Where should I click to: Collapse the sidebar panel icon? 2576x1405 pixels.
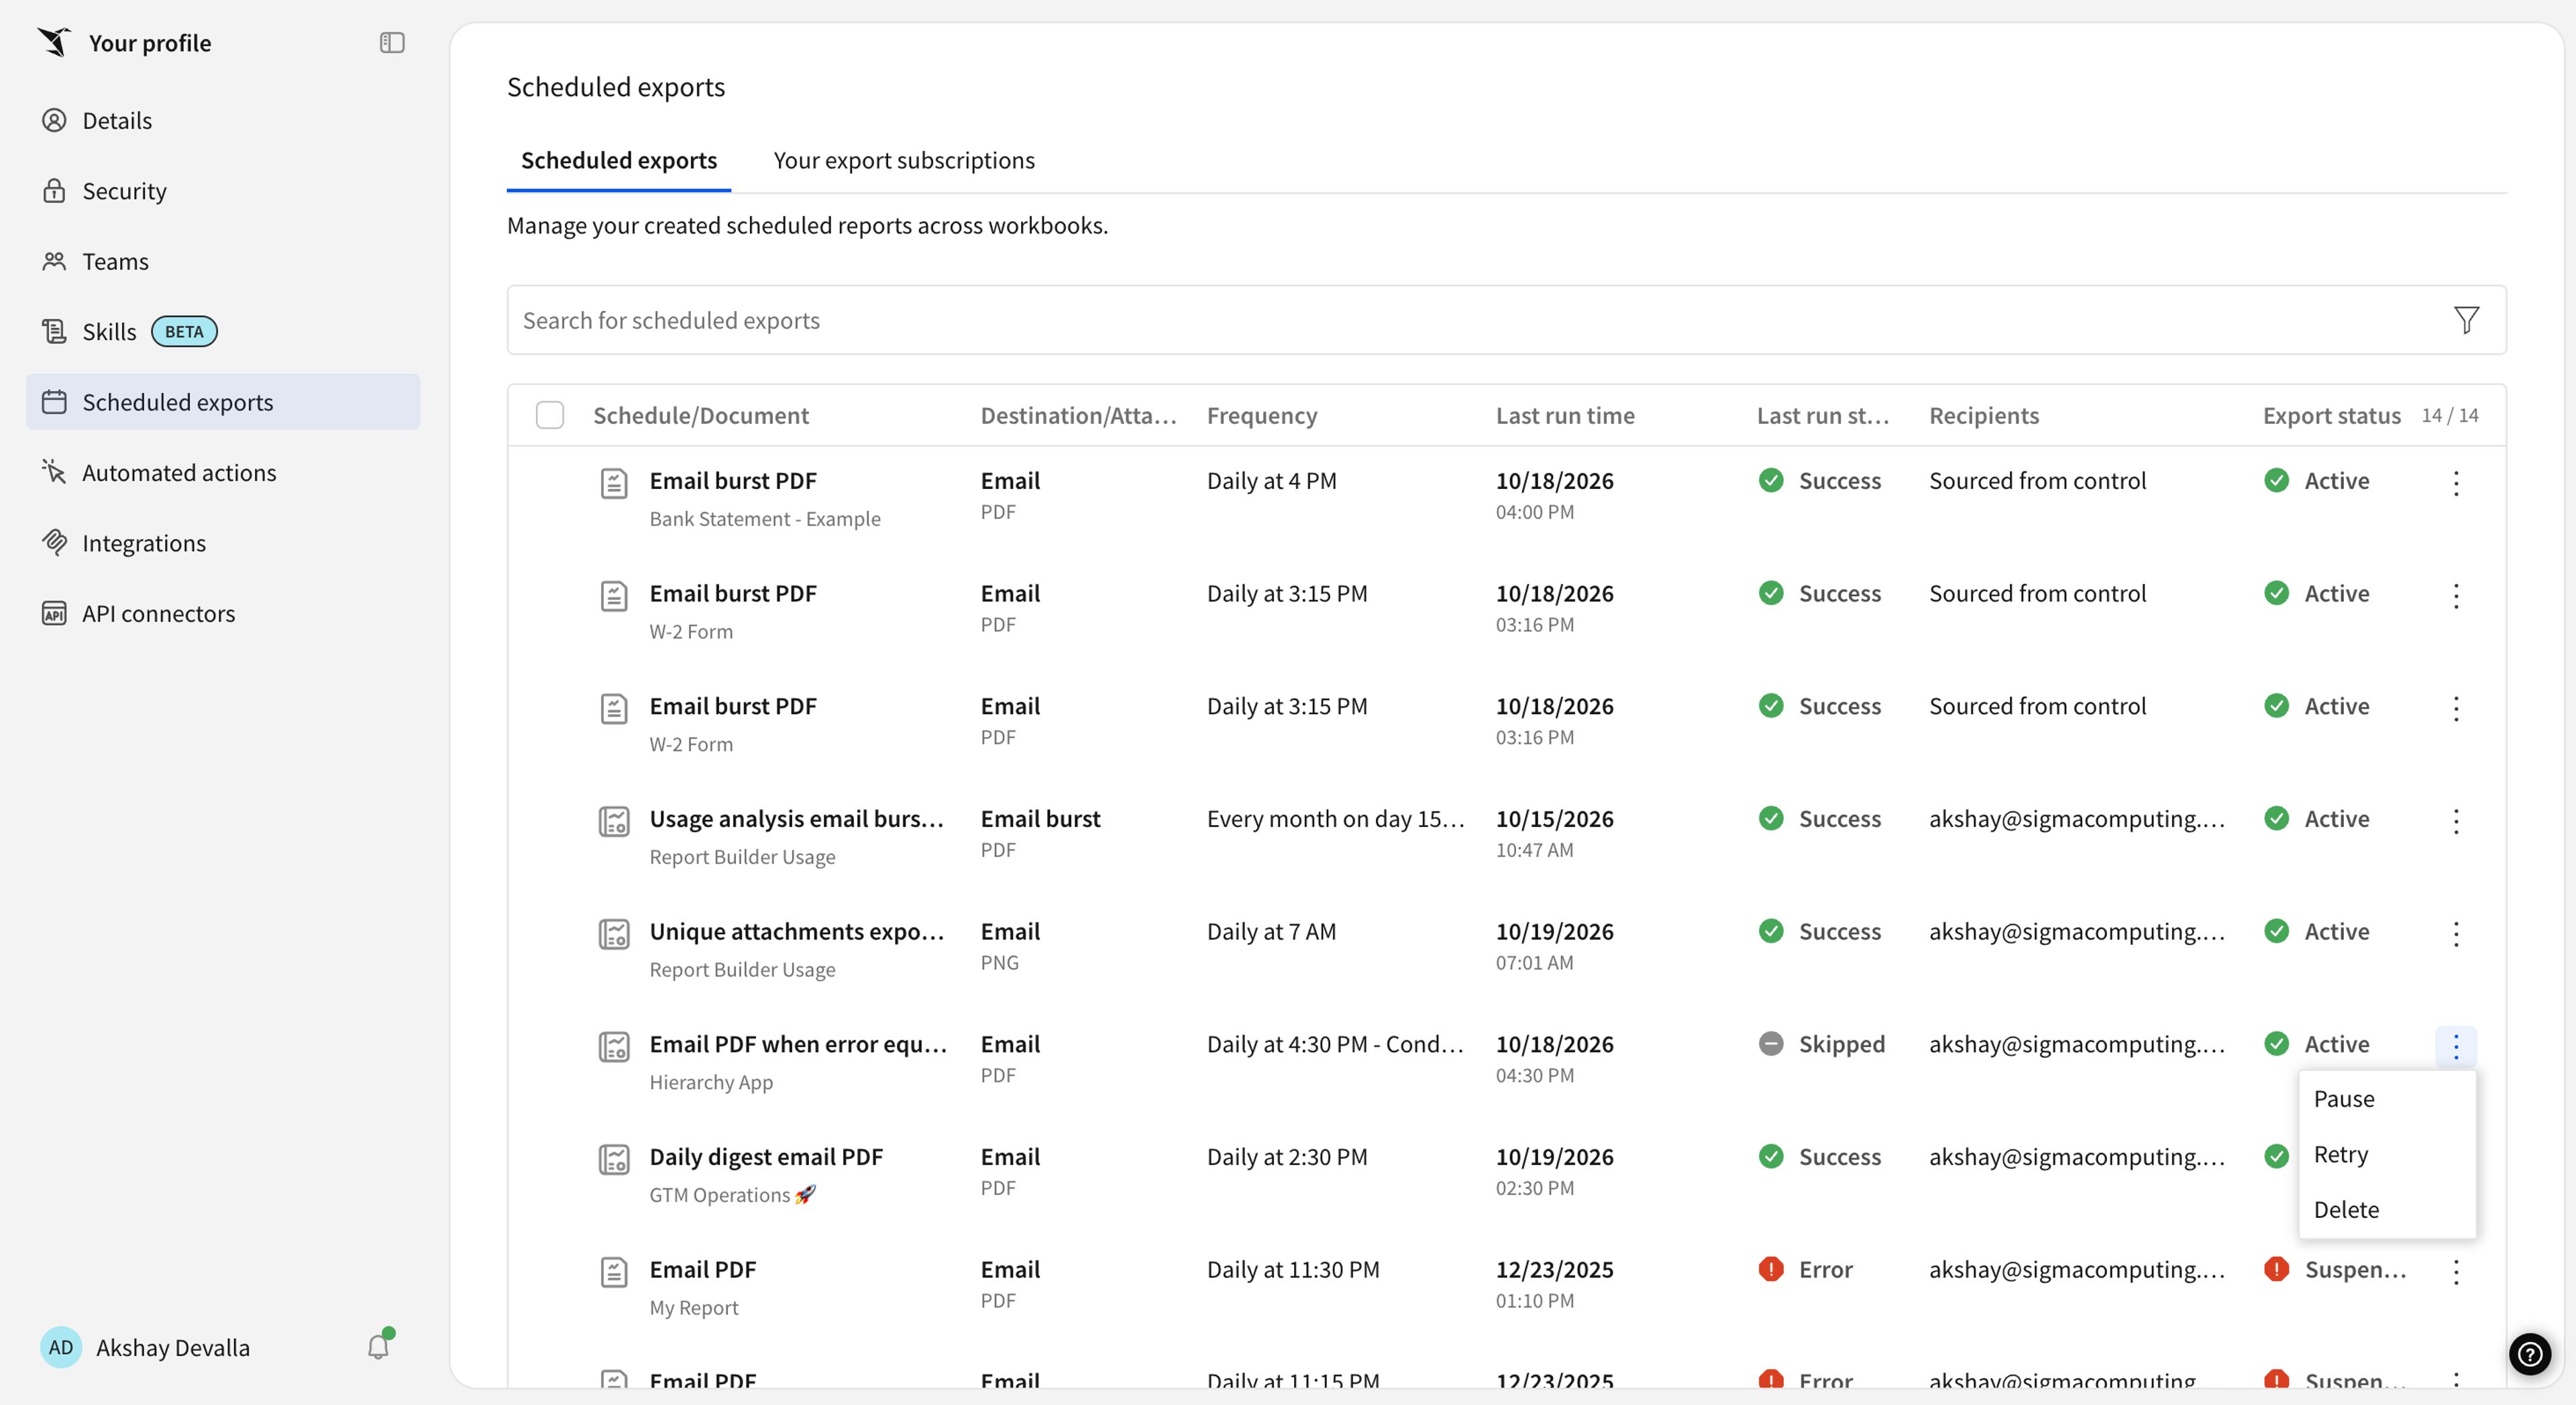pyautogui.click(x=392, y=43)
